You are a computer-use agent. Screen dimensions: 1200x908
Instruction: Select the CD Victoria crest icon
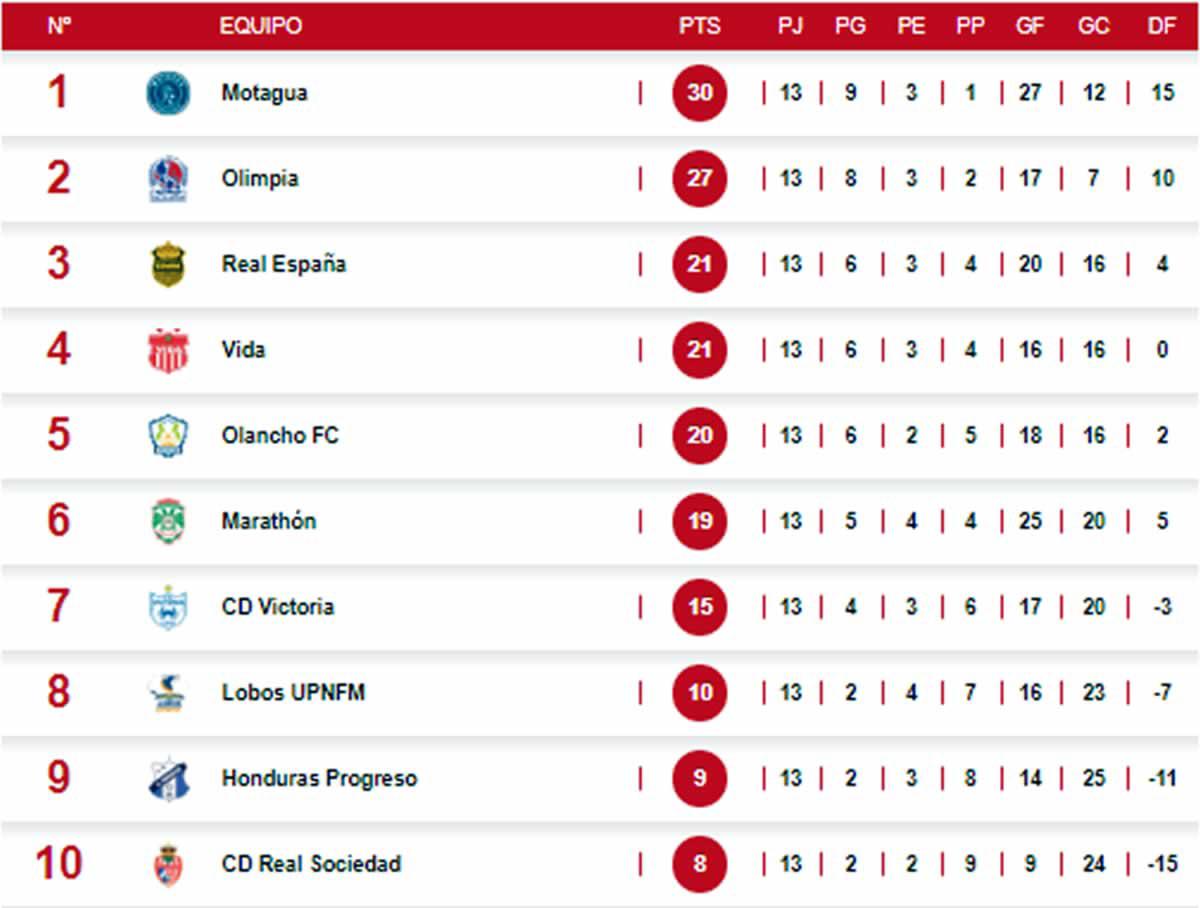coord(168,607)
